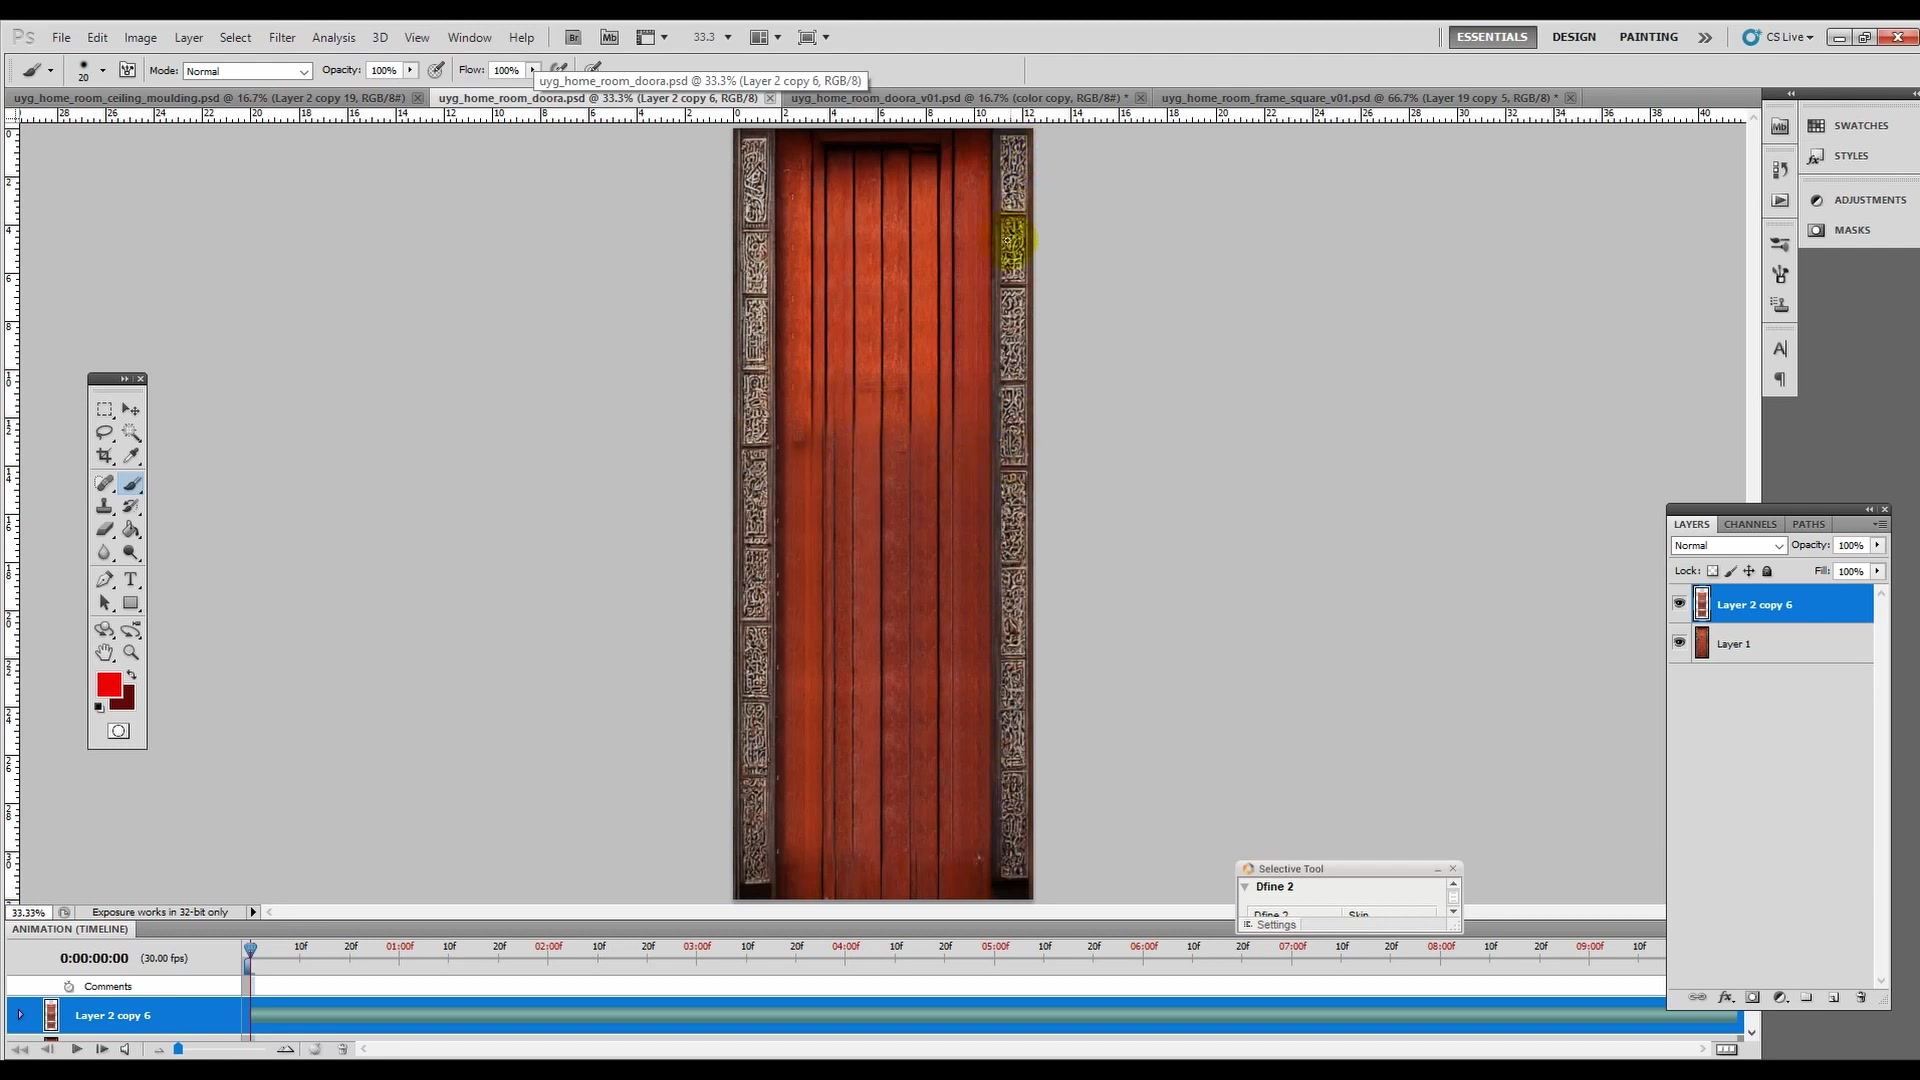Open Opacity slider arrow in options bar
Viewport: 1920px width, 1080px height.
coord(410,70)
